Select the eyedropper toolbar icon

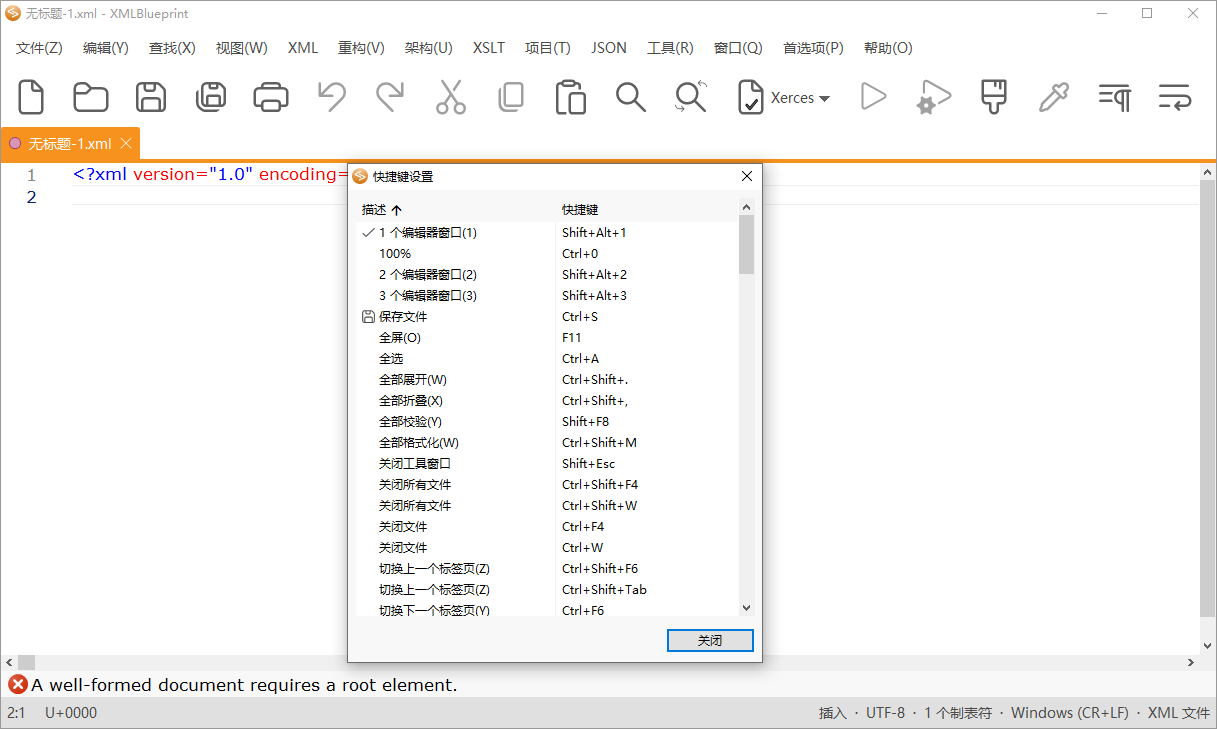[x=1054, y=97]
